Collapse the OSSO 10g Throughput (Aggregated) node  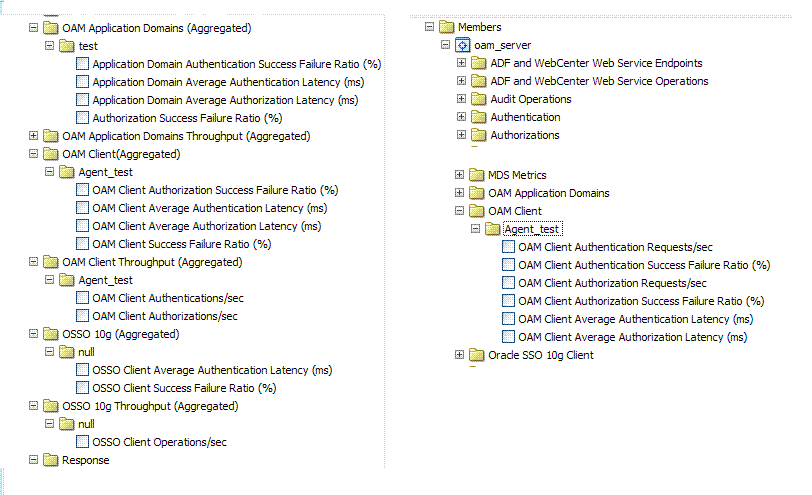coord(34,405)
